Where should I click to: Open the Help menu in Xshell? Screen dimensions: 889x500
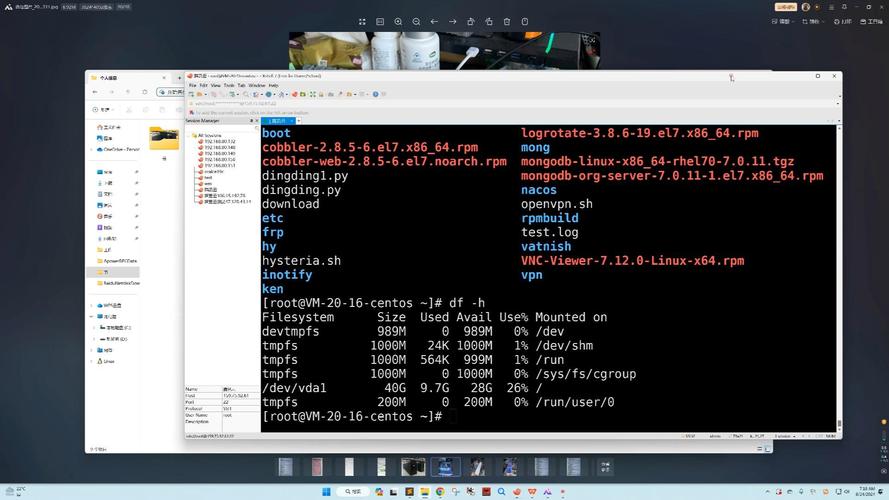[x=274, y=86]
